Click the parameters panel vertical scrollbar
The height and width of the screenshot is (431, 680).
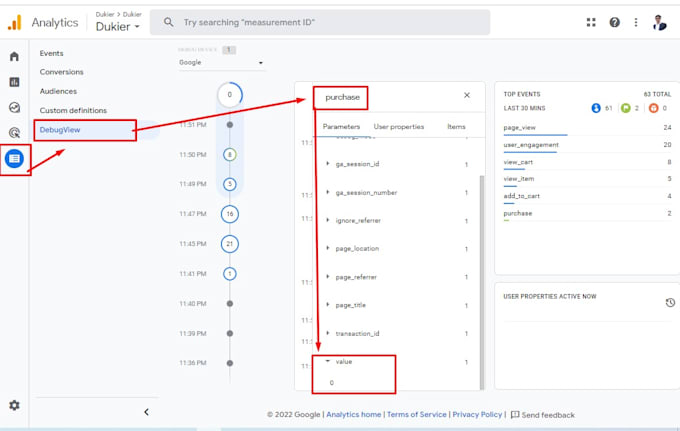coord(481,282)
